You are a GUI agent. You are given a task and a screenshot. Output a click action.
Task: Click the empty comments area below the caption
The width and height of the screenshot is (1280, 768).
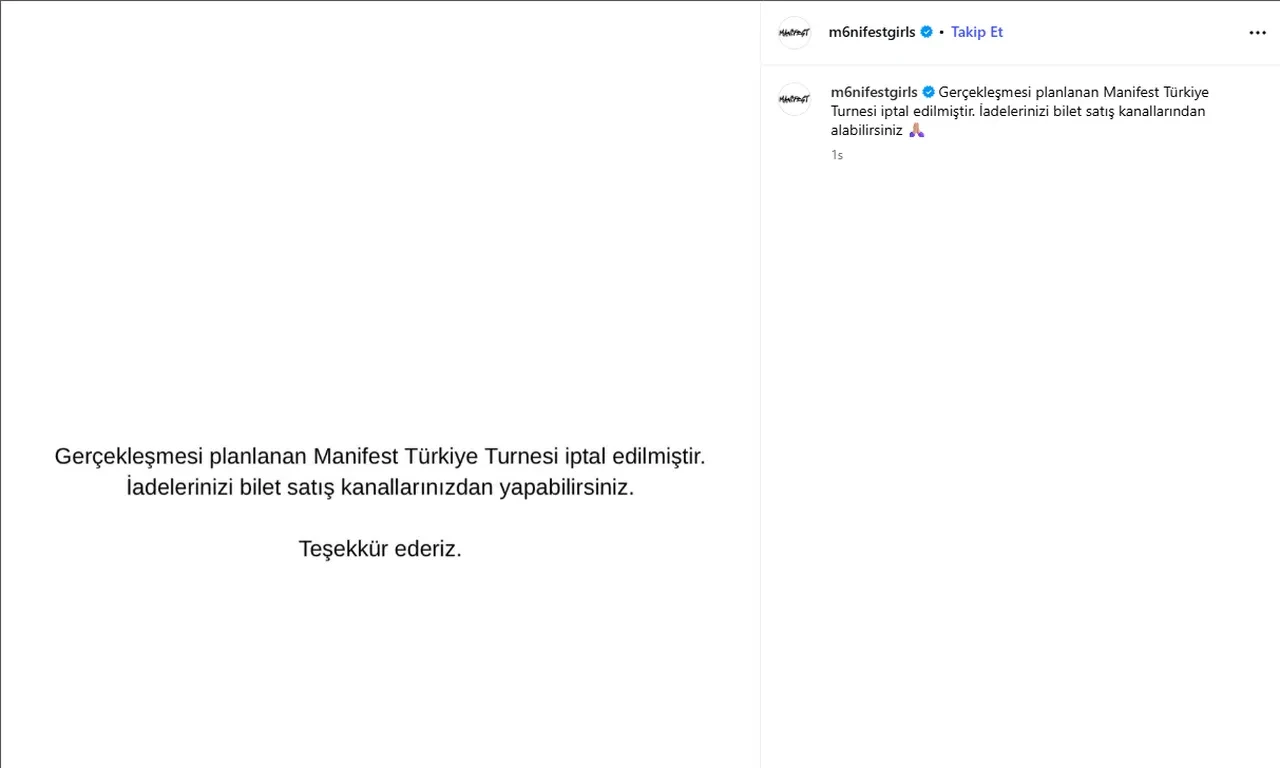click(x=1020, y=450)
